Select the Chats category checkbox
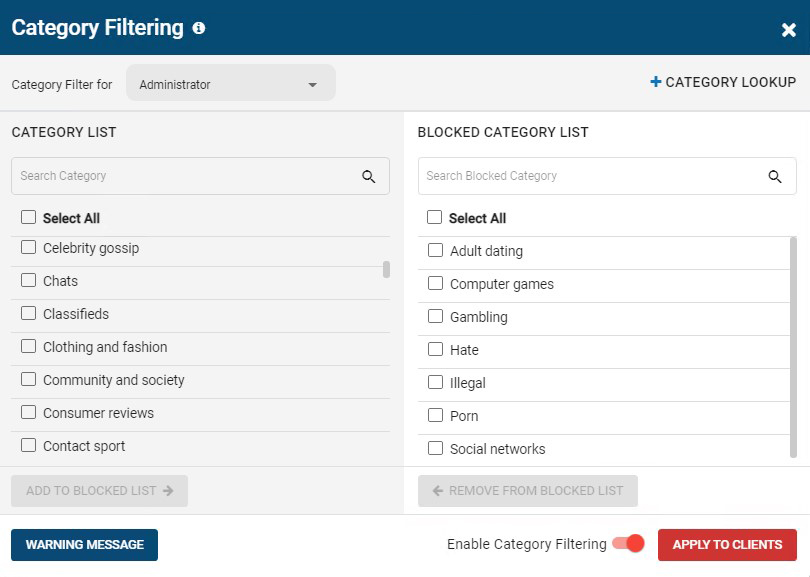 point(27,281)
